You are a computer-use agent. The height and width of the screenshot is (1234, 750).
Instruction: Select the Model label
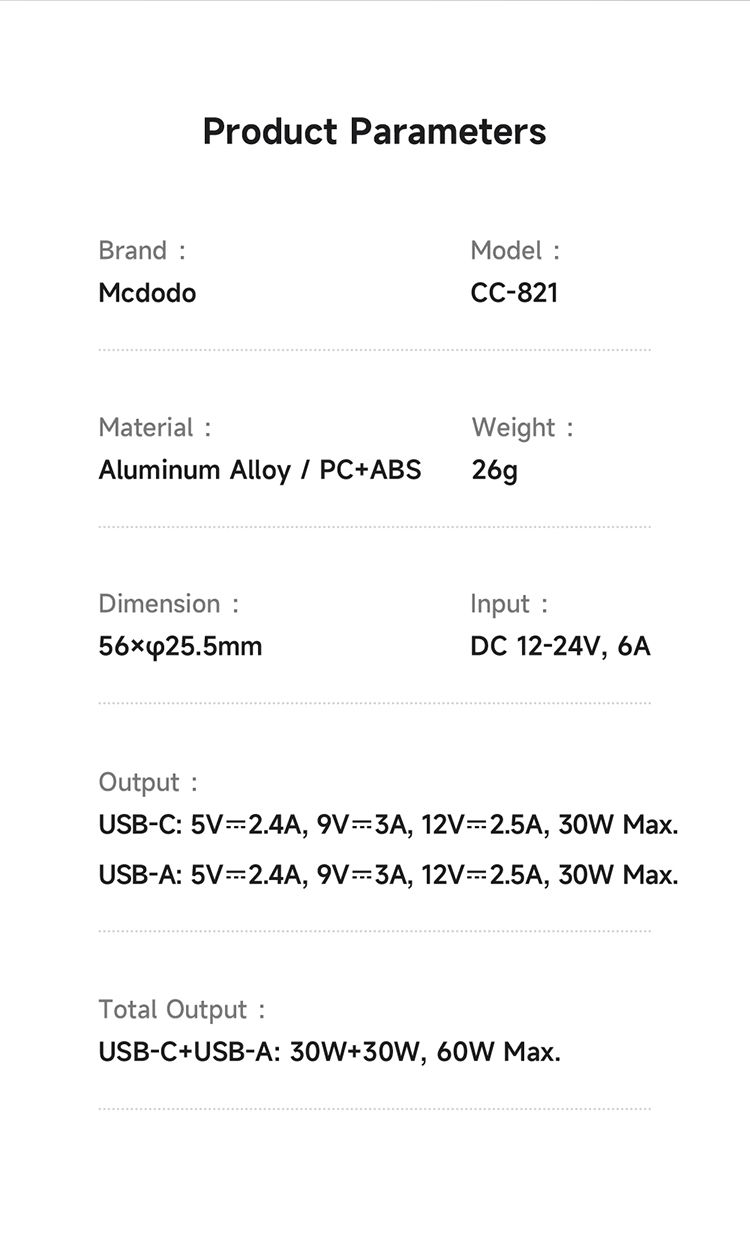[515, 250]
